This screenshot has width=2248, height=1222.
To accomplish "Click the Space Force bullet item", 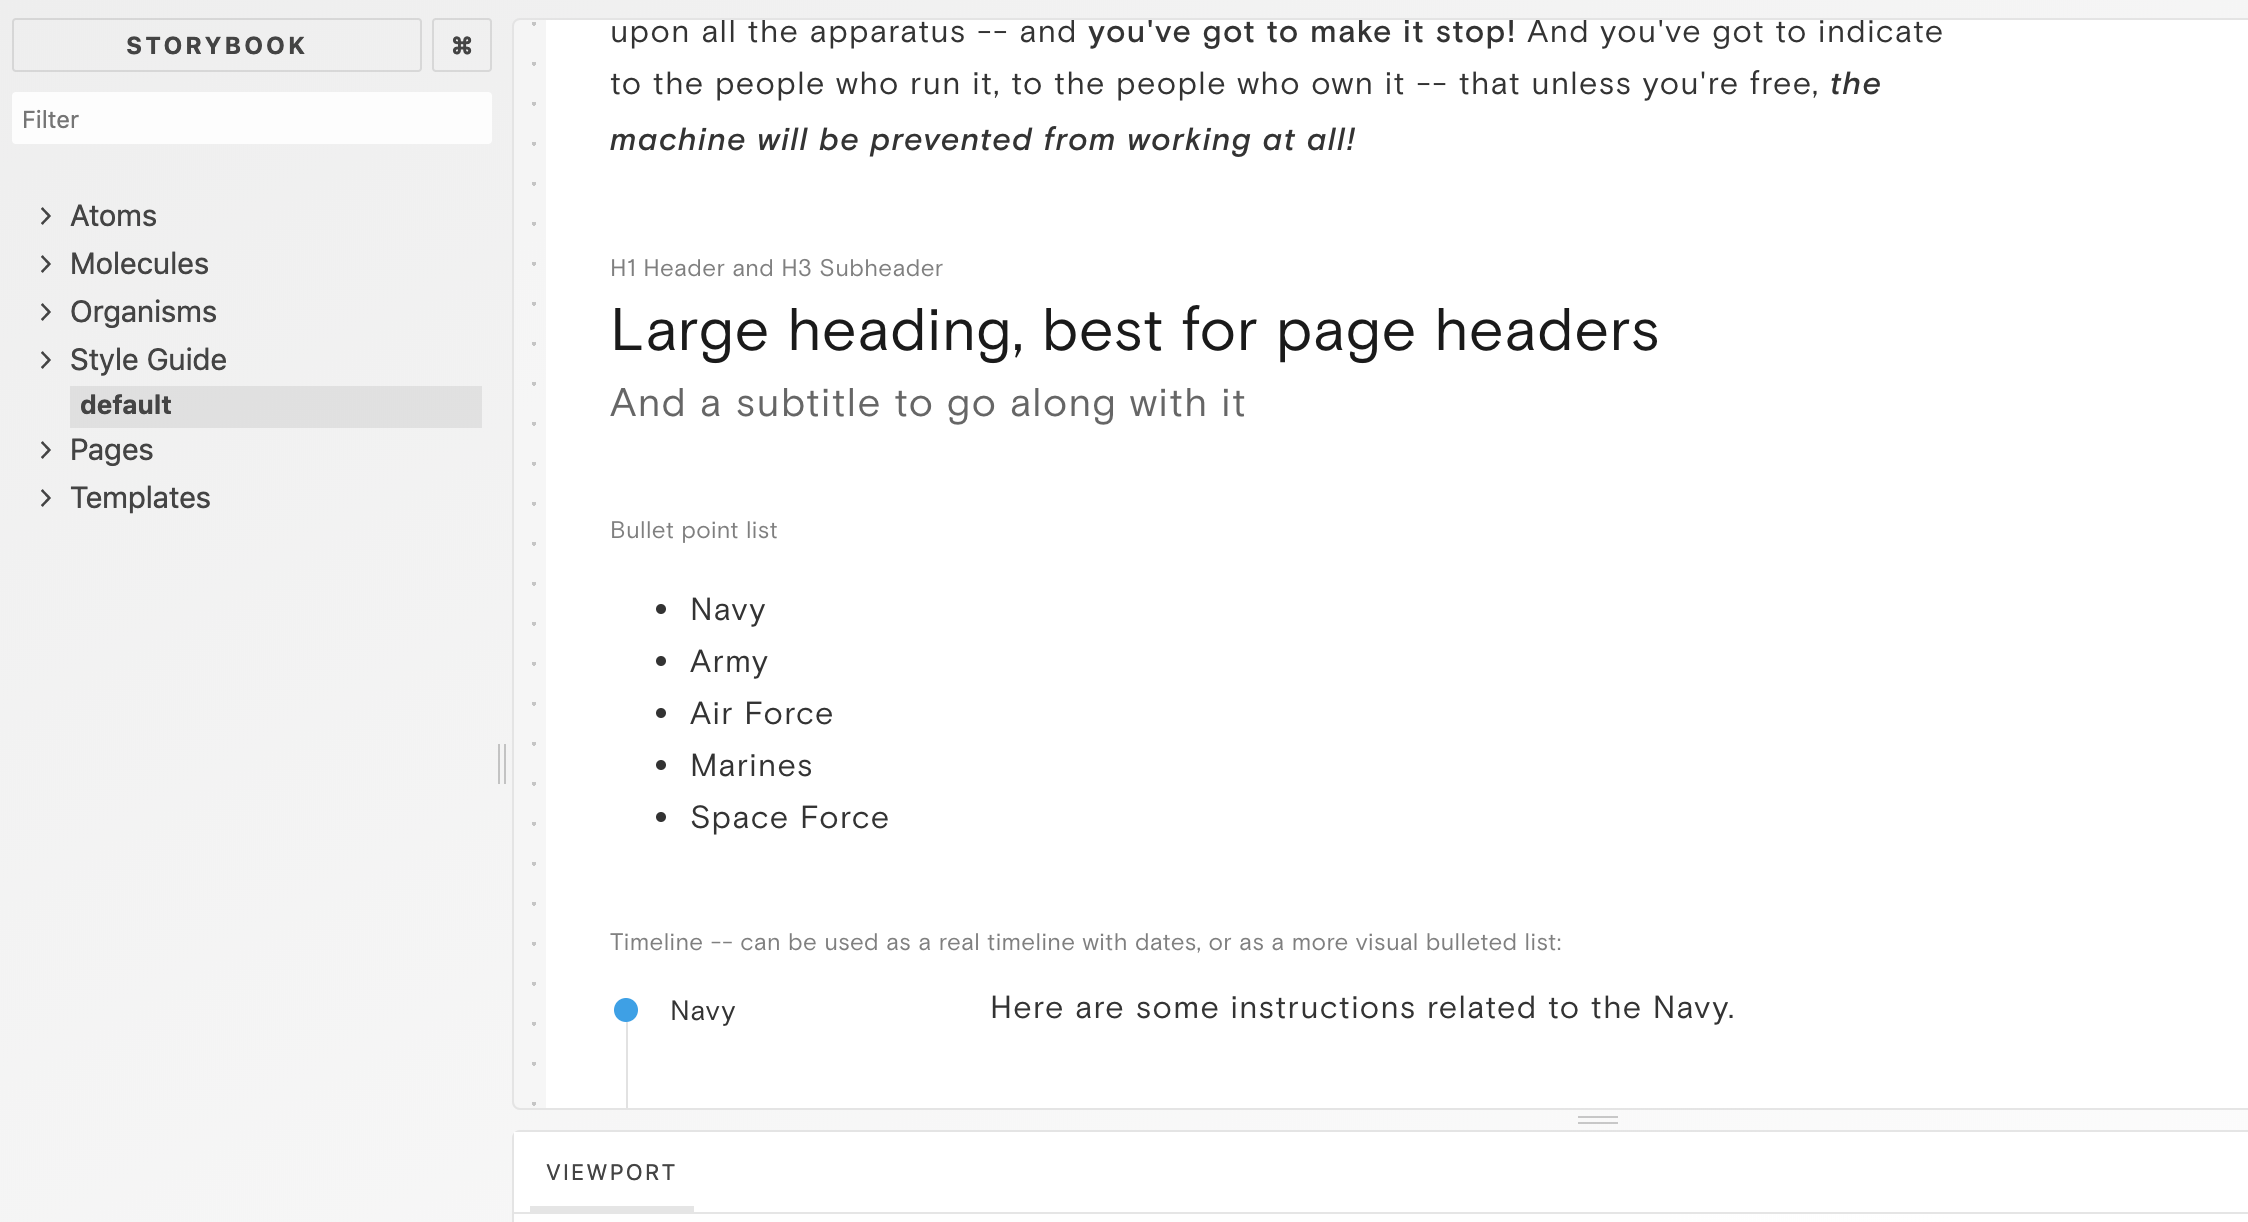I will pyautogui.click(x=789, y=818).
